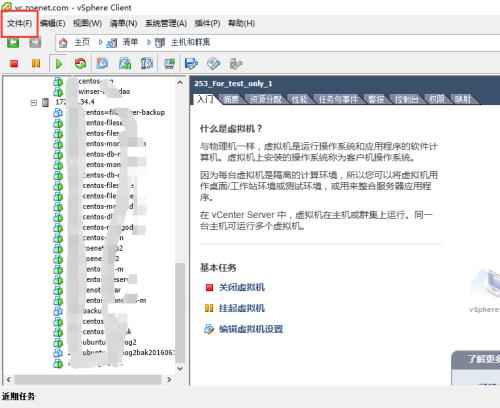Expand the arrow before 主机和群集 breadcrumb

pyautogui.click(x=149, y=42)
